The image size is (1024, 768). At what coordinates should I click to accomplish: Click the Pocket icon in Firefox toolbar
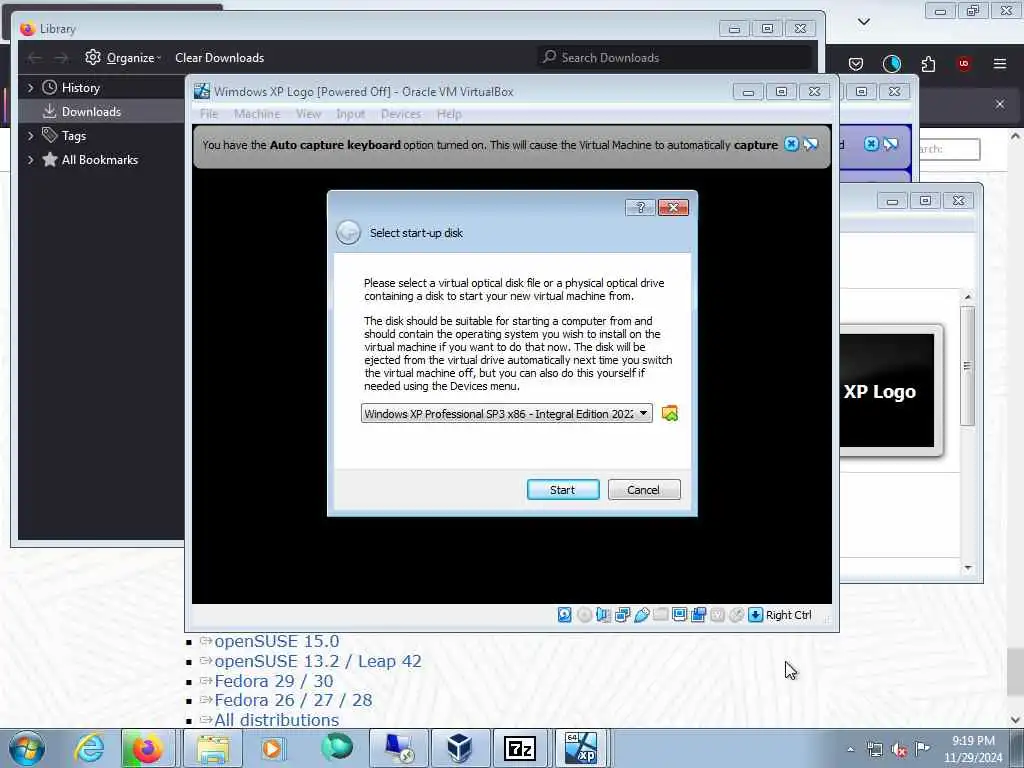pyautogui.click(x=856, y=63)
